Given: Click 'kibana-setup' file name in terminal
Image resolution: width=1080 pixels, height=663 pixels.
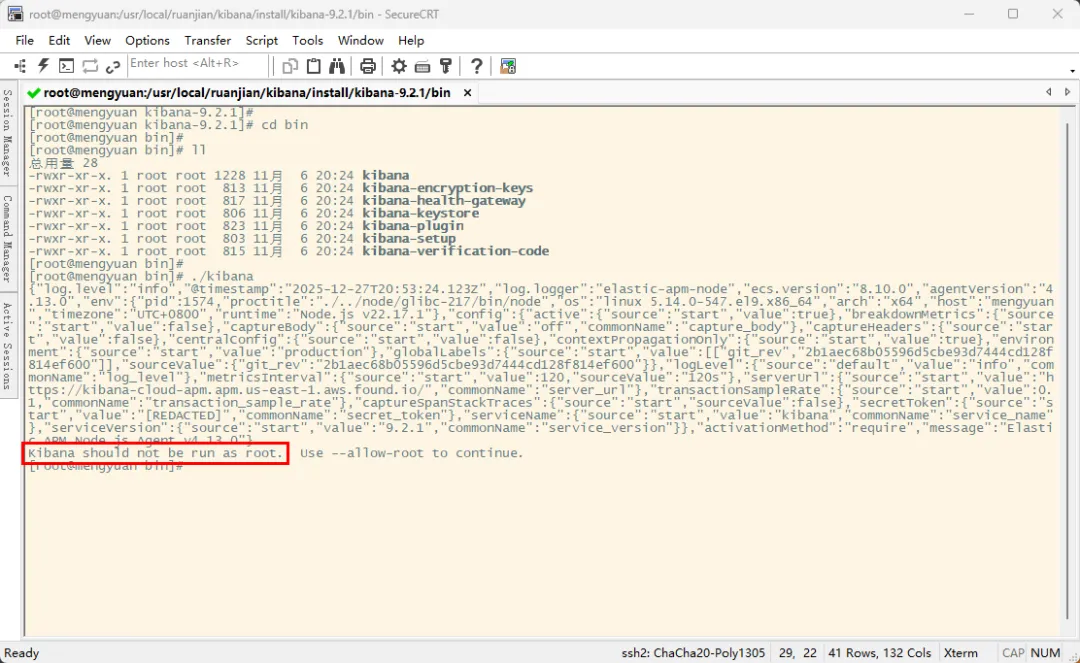Looking at the screenshot, I should (x=409, y=238).
